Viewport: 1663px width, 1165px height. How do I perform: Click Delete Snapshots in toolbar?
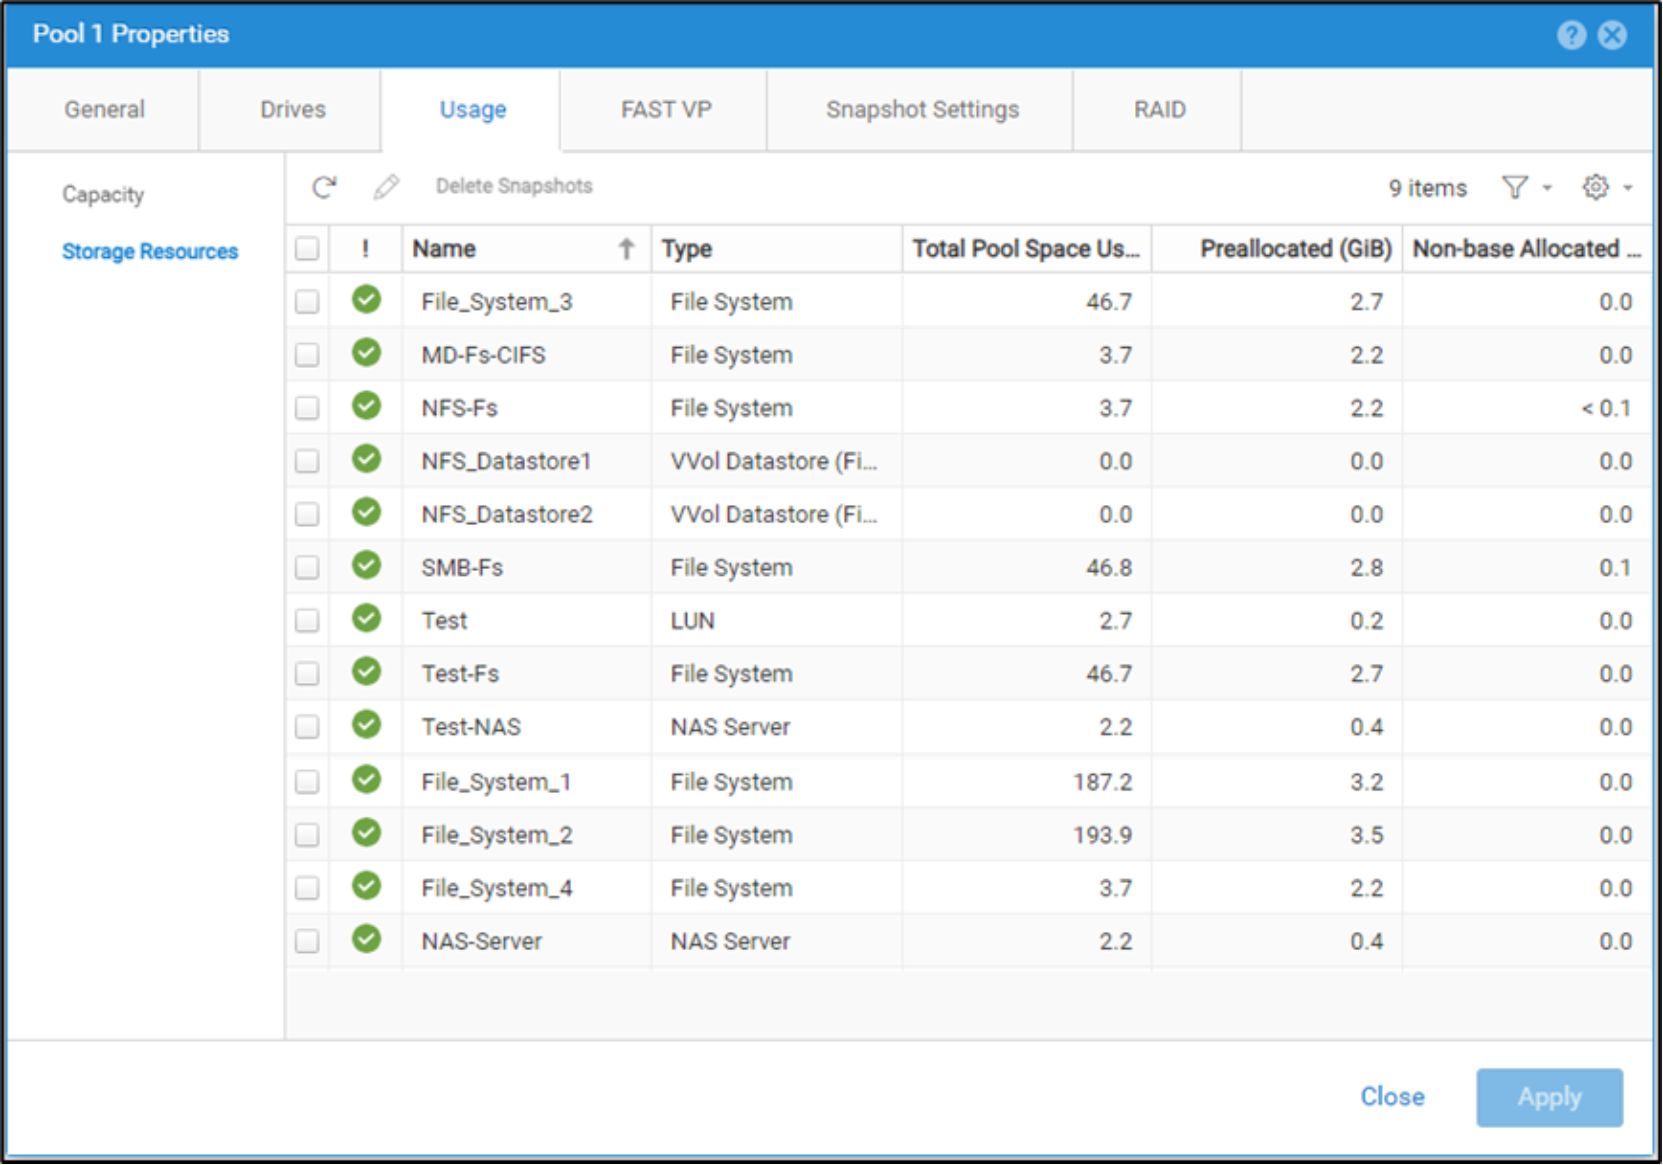(514, 186)
